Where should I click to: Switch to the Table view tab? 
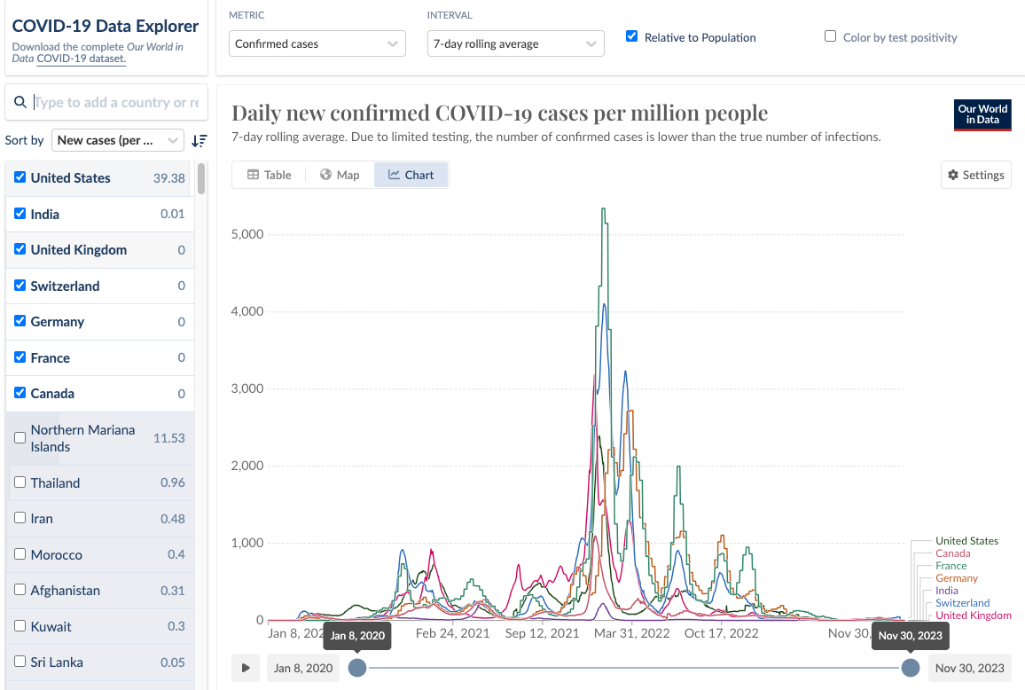pos(269,175)
